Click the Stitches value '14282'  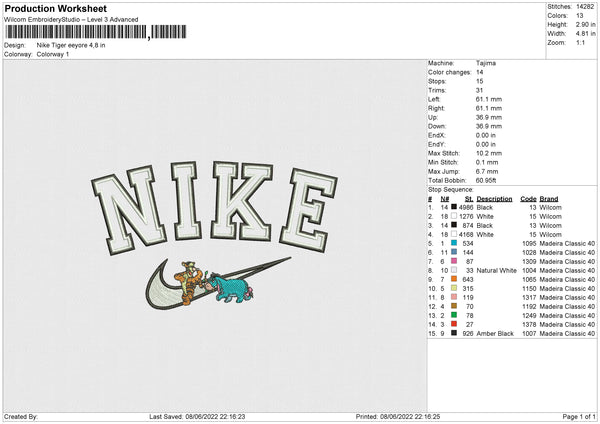(x=585, y=7)
